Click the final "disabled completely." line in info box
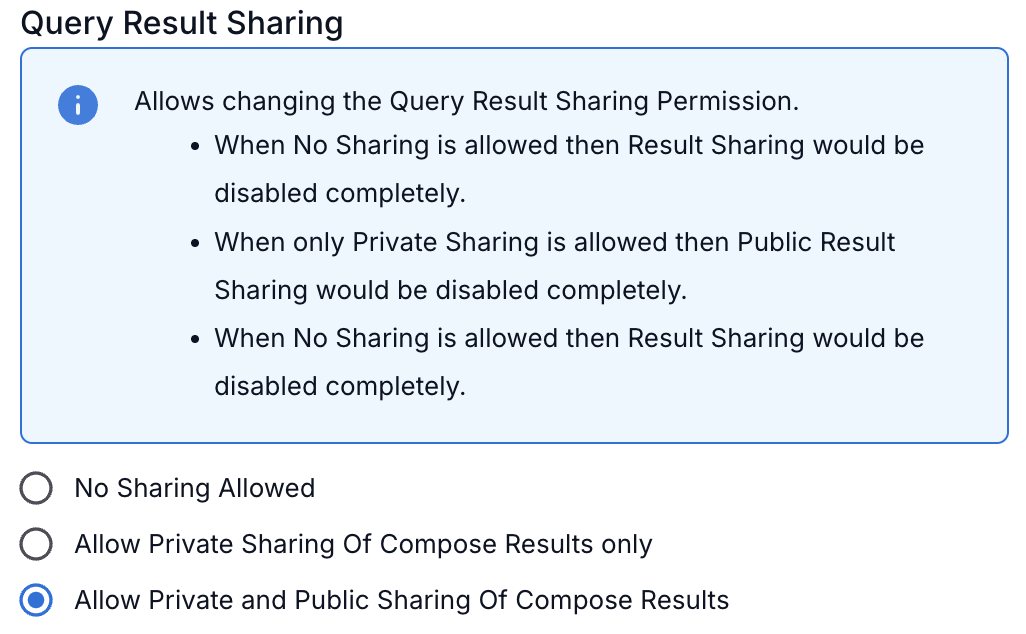The height and width of the screenshot is (634, 1026). 340,386
